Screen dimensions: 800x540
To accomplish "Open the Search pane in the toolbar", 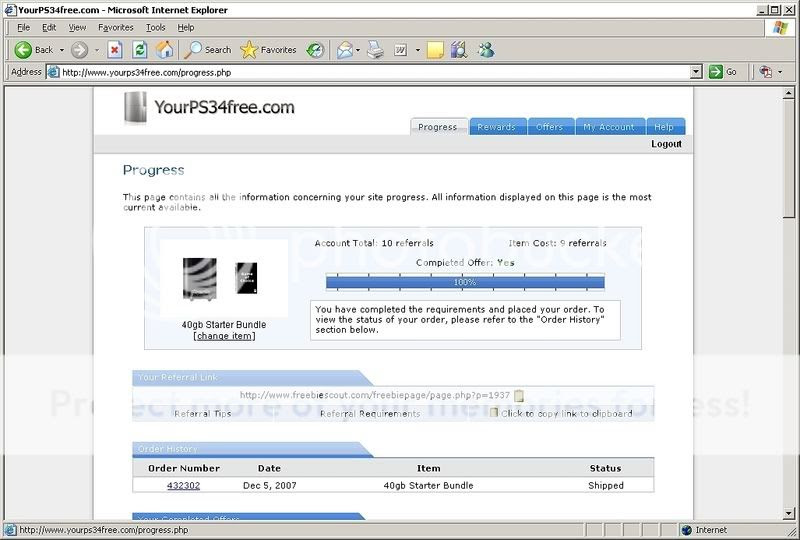I will tap(208, 50).
